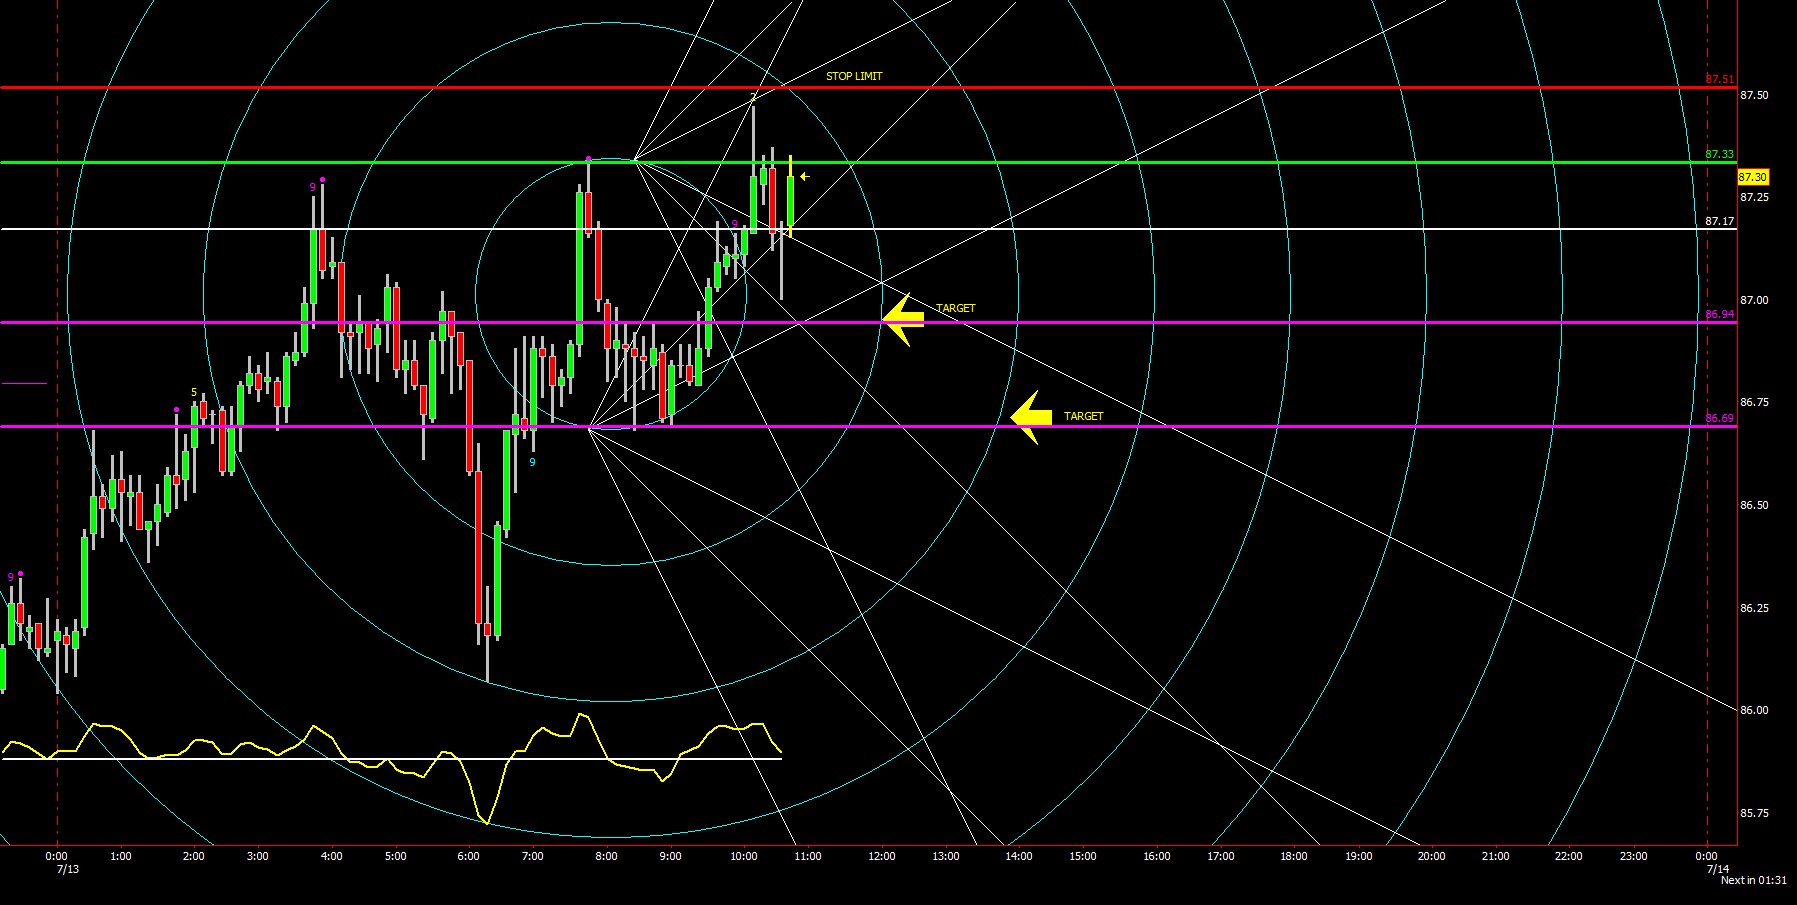Click the 12:00 time axis label
This screenshot has width=1797, height=905.
click(881, 856)
